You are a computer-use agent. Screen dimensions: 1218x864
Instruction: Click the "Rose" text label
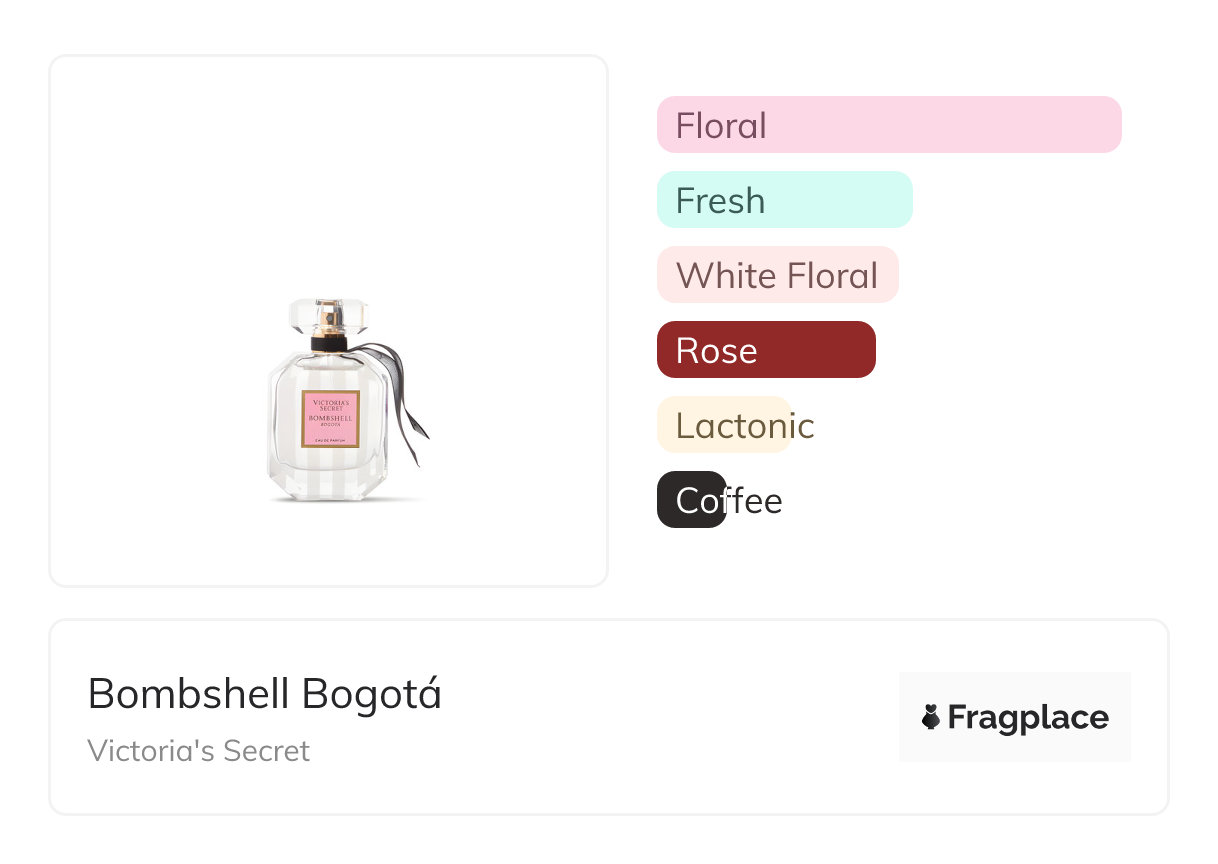(716, 351)
